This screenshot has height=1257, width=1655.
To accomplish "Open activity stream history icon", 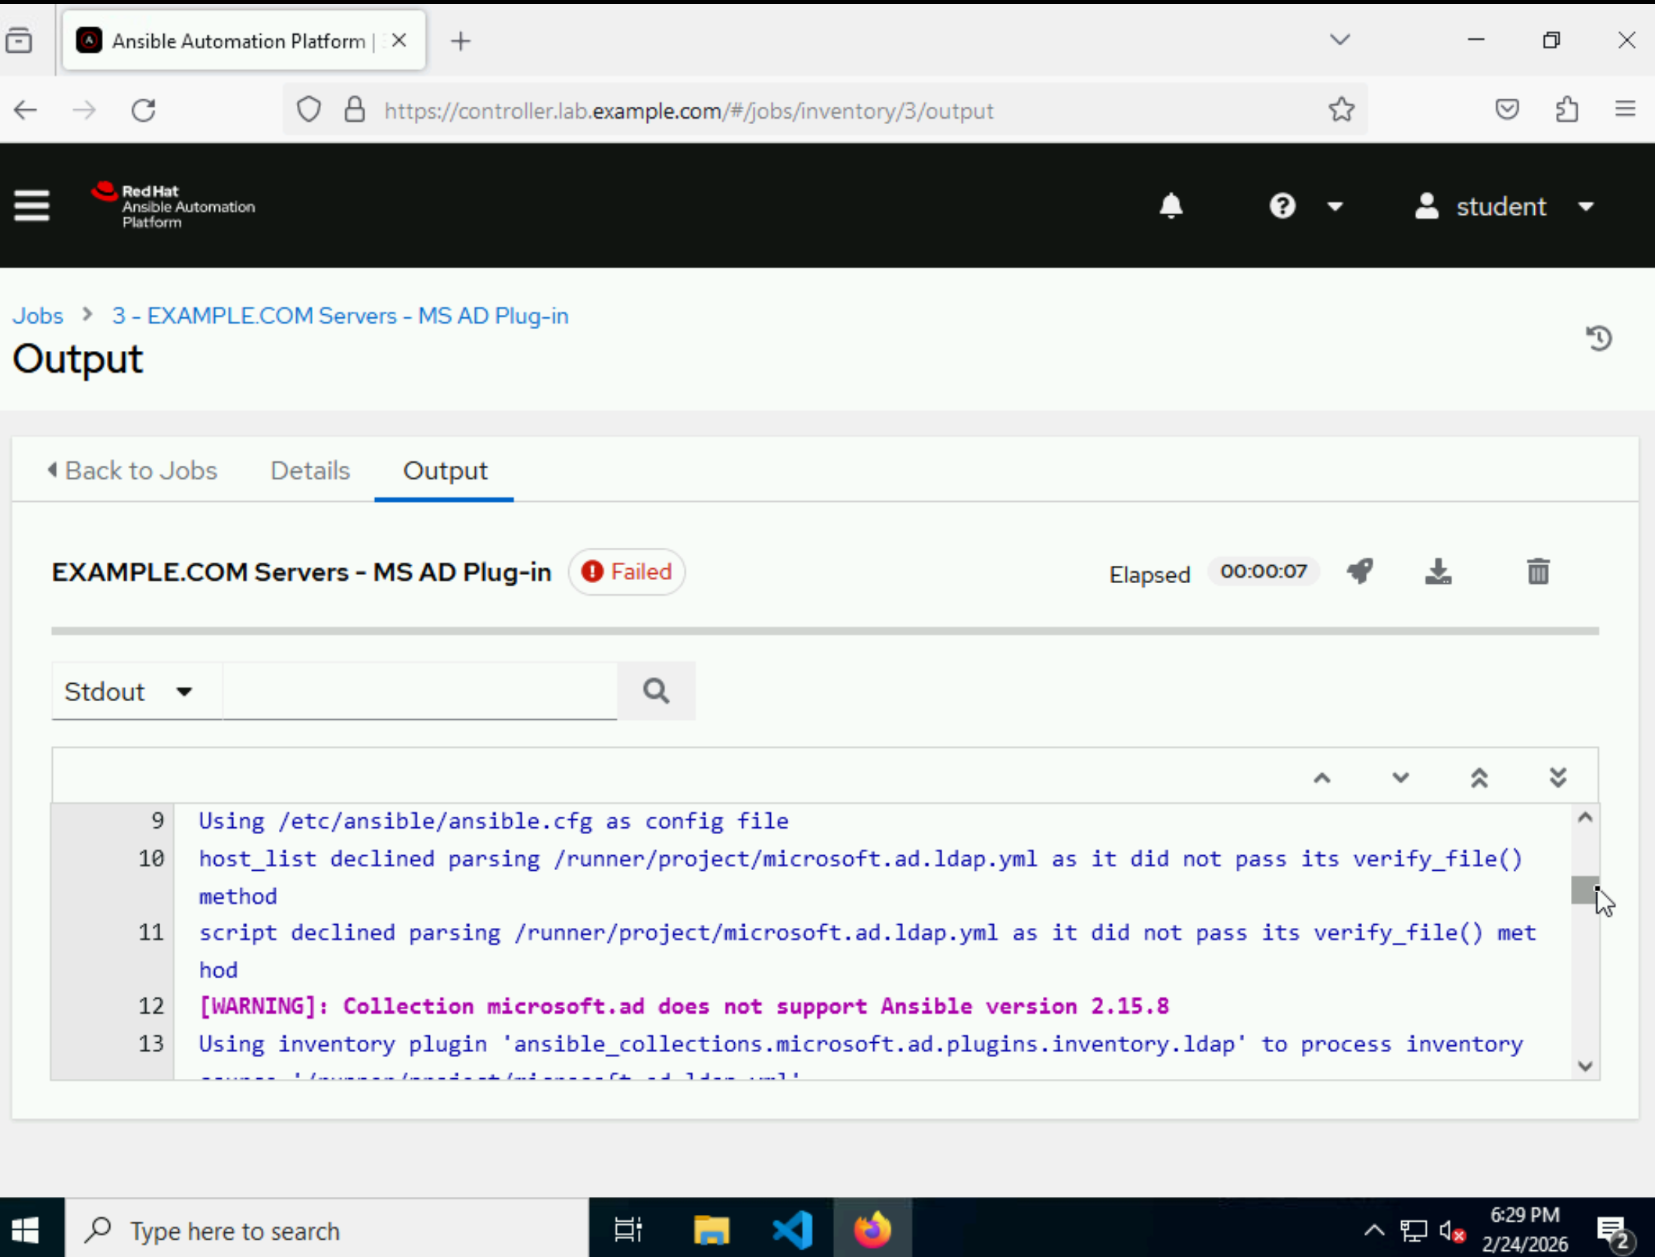I will tap(1598, 339).
